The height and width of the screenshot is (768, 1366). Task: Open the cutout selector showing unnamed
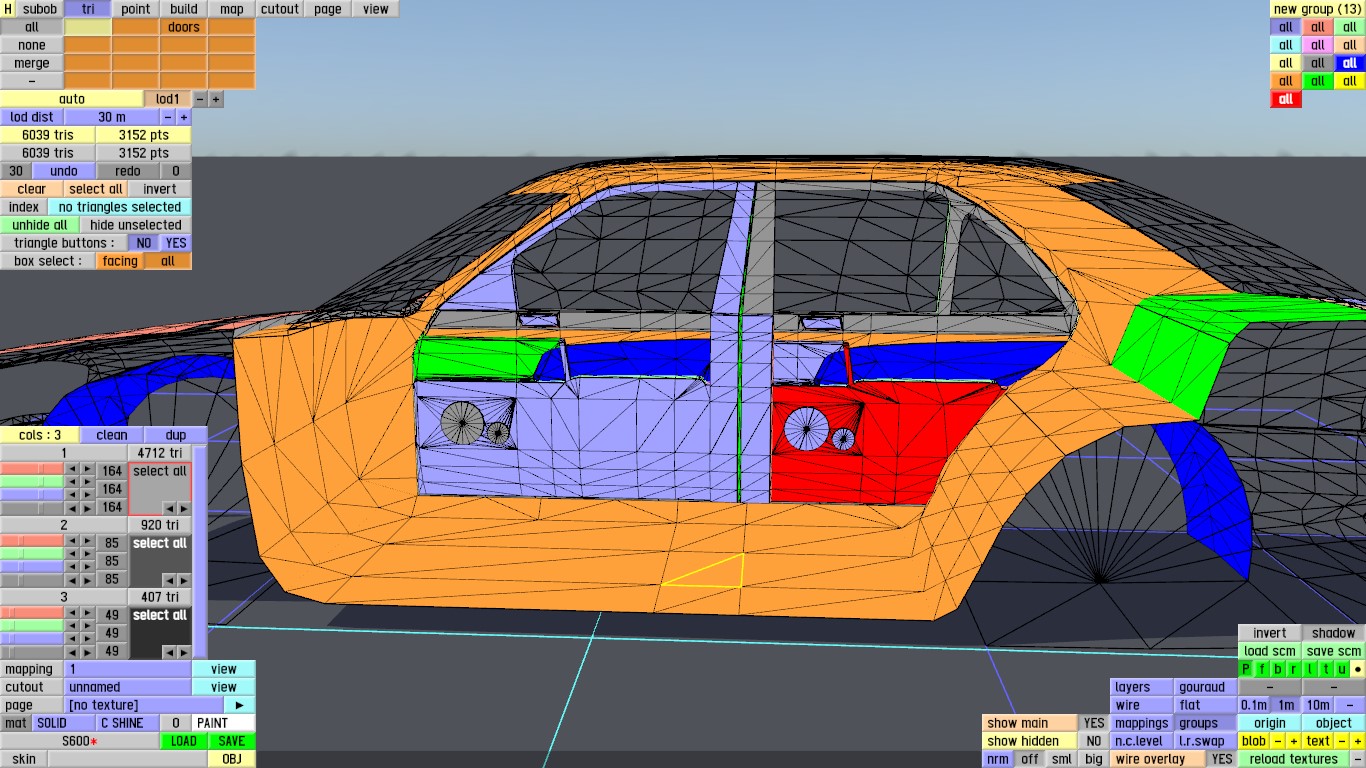pos(128,687)
